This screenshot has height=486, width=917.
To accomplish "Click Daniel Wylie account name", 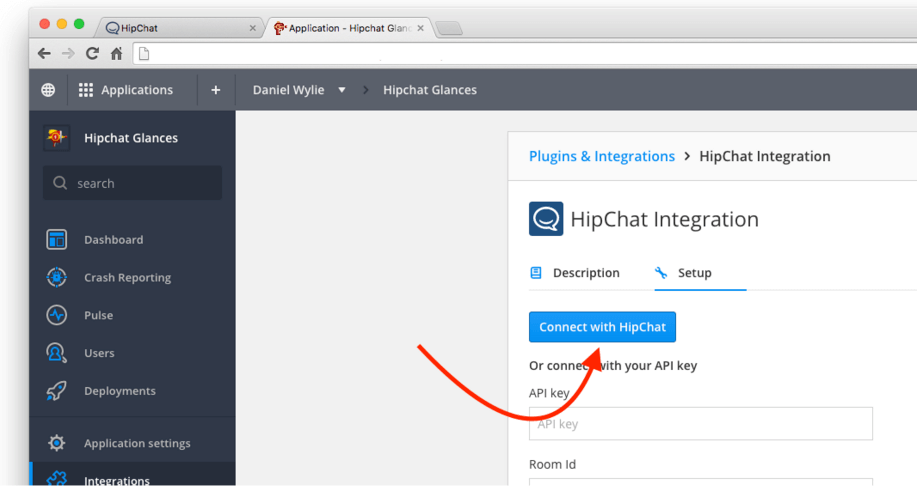I will [288, 90].
